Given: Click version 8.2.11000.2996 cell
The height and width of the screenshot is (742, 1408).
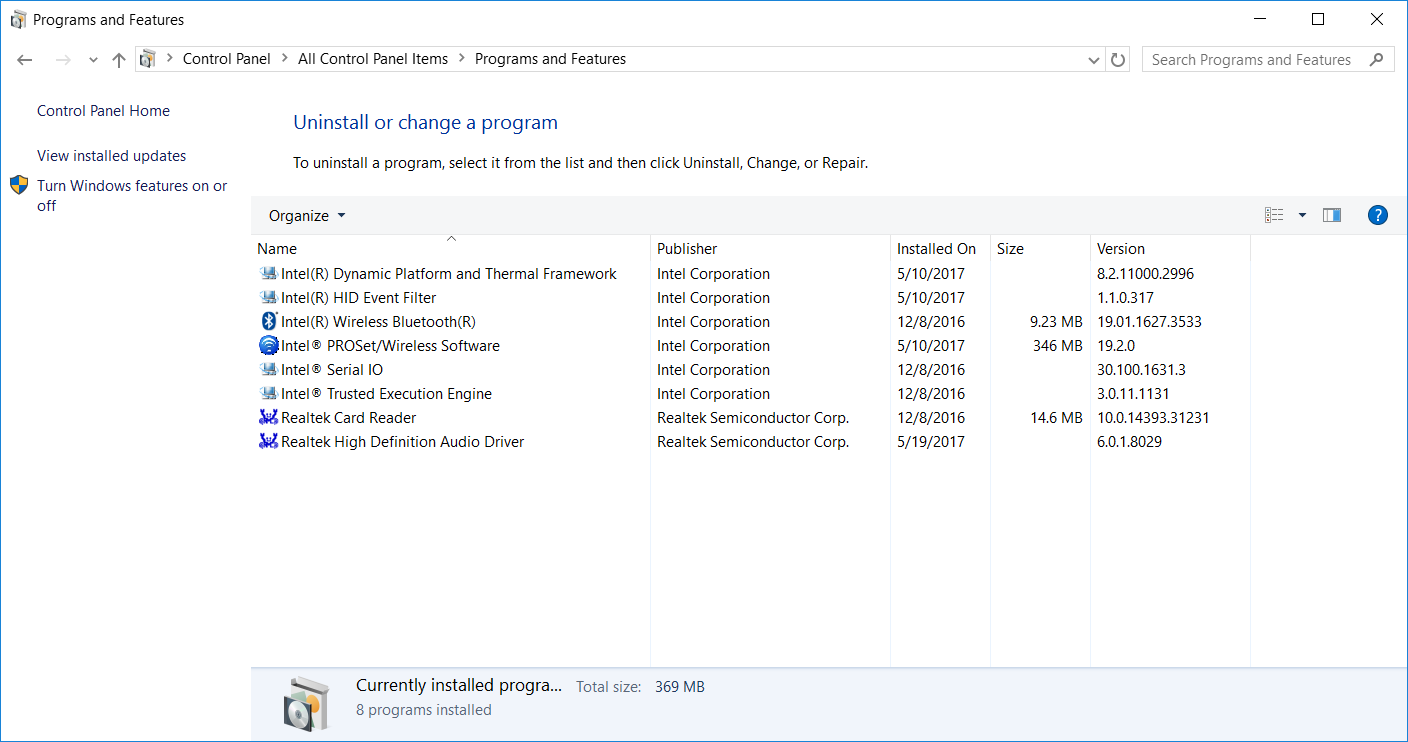Looking at the screenshot, I should tap(1145, 274).
